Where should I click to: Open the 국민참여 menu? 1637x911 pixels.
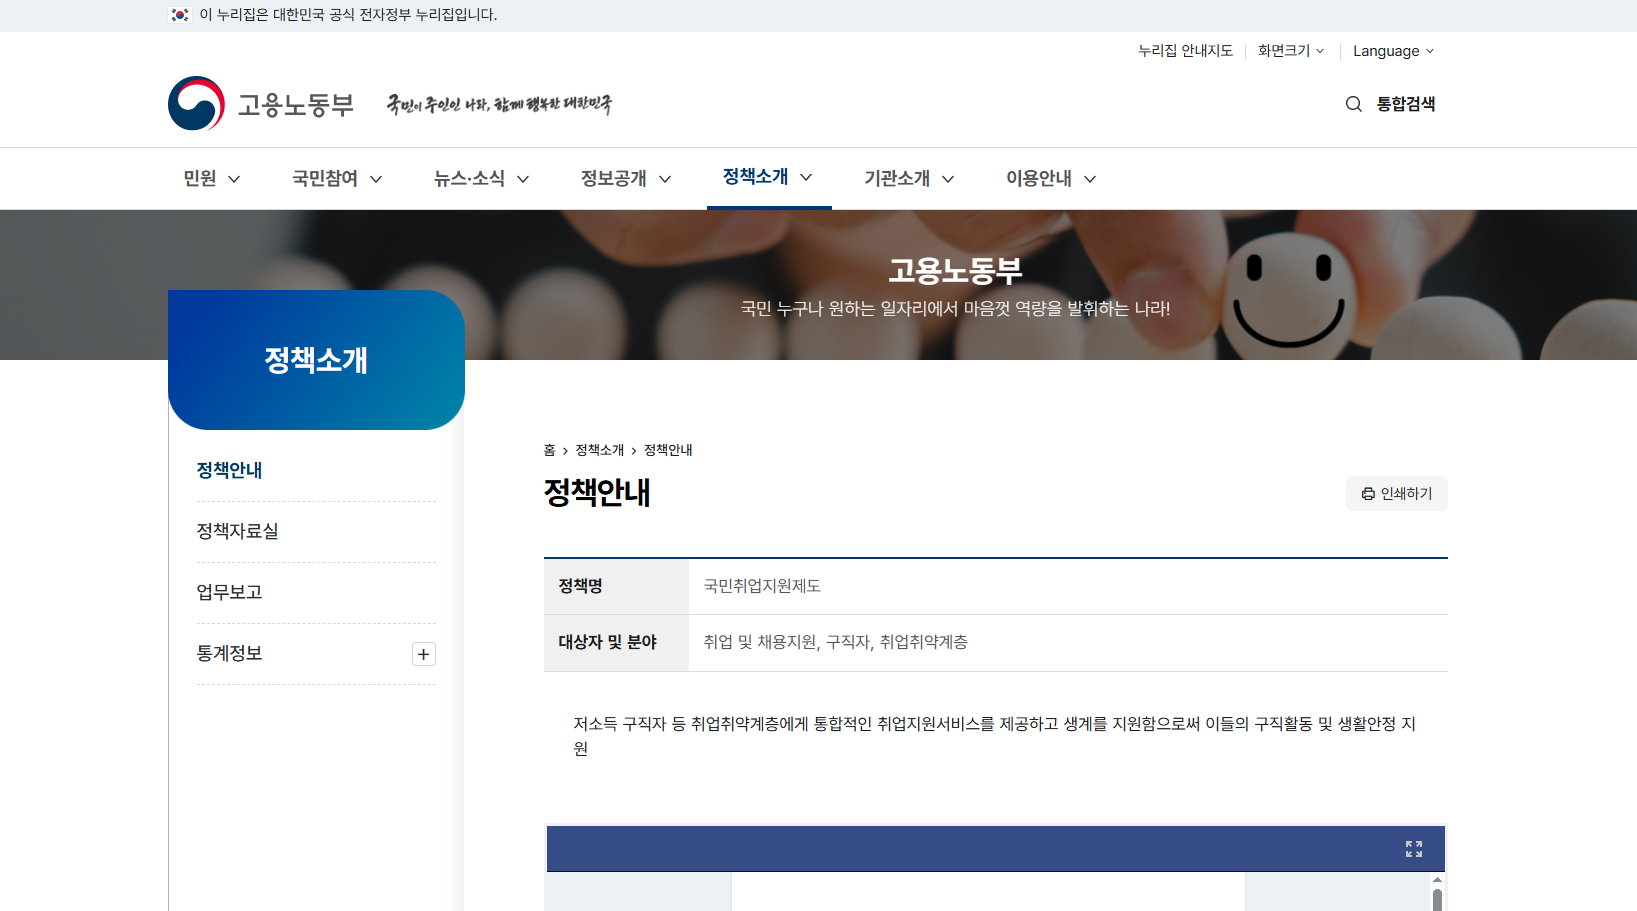[336, 179]
